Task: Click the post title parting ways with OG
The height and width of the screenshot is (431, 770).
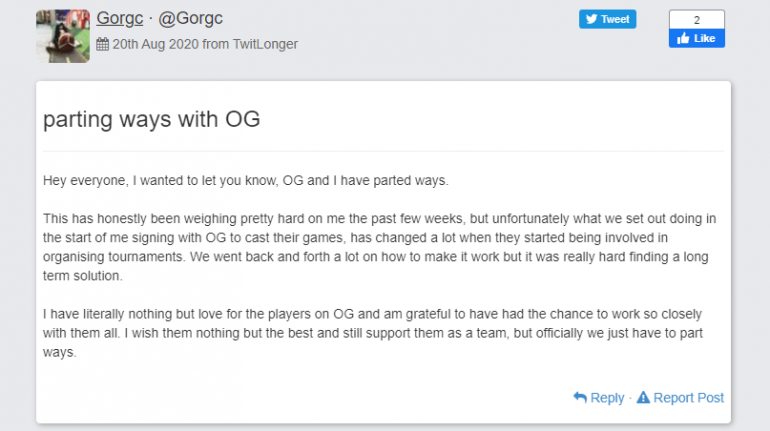Action: click(152, 119)
